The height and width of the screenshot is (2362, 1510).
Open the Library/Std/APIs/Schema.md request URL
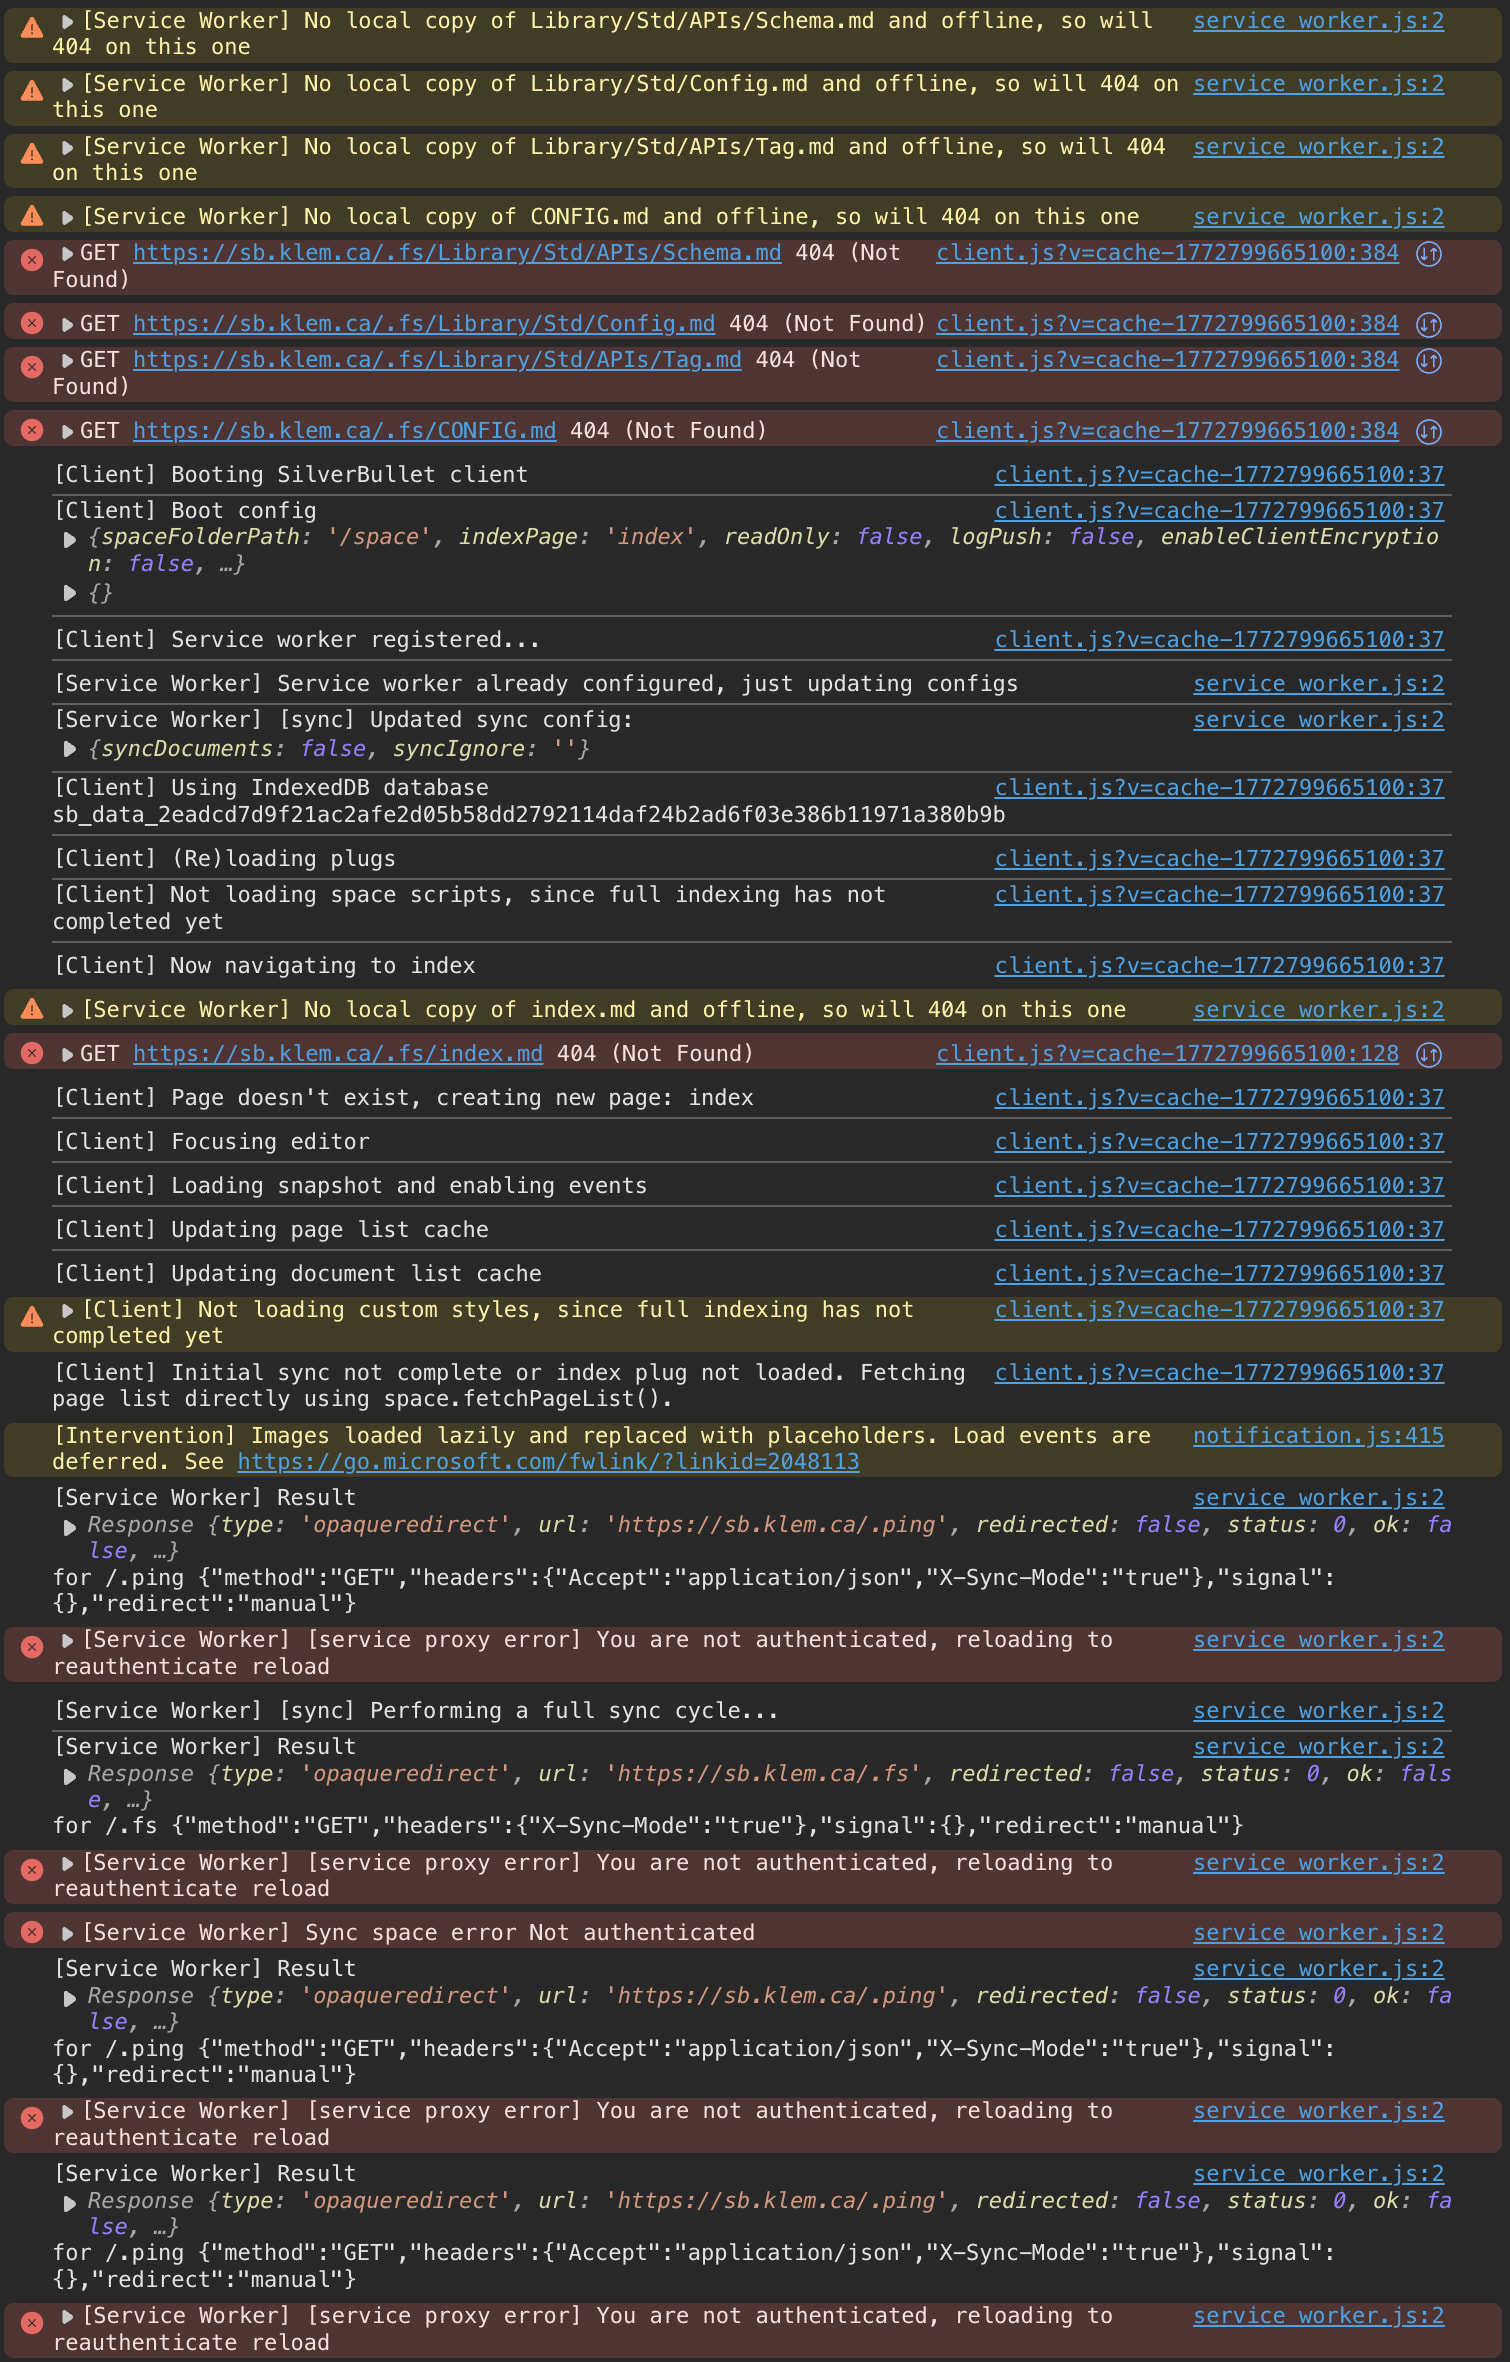point(457,253)
